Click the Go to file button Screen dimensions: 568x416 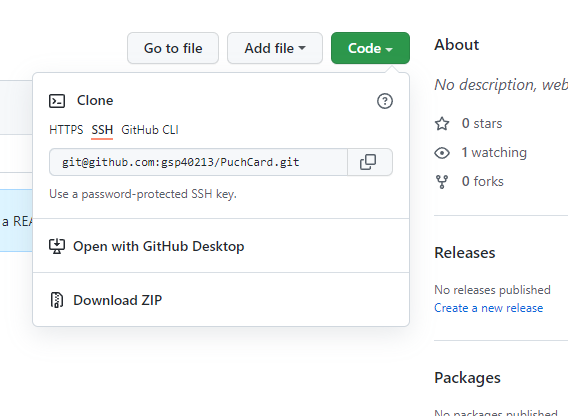point(173,48)
